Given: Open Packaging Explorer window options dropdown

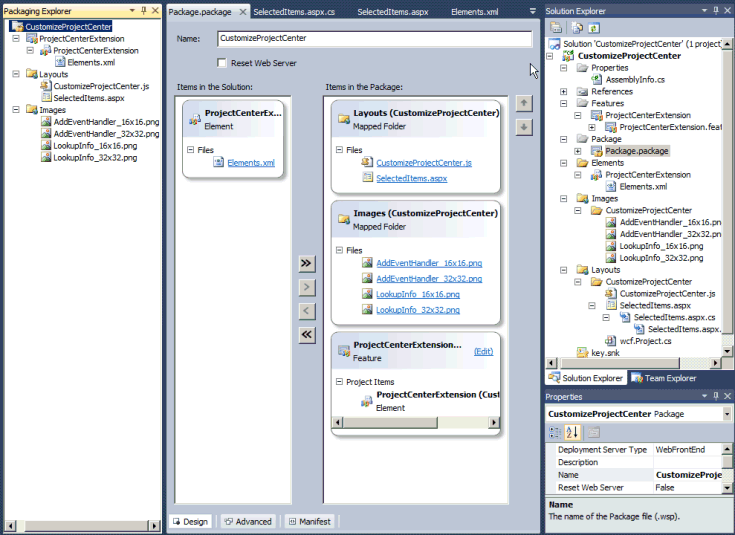Looking at the screenshot, I should tap(132, 10).
